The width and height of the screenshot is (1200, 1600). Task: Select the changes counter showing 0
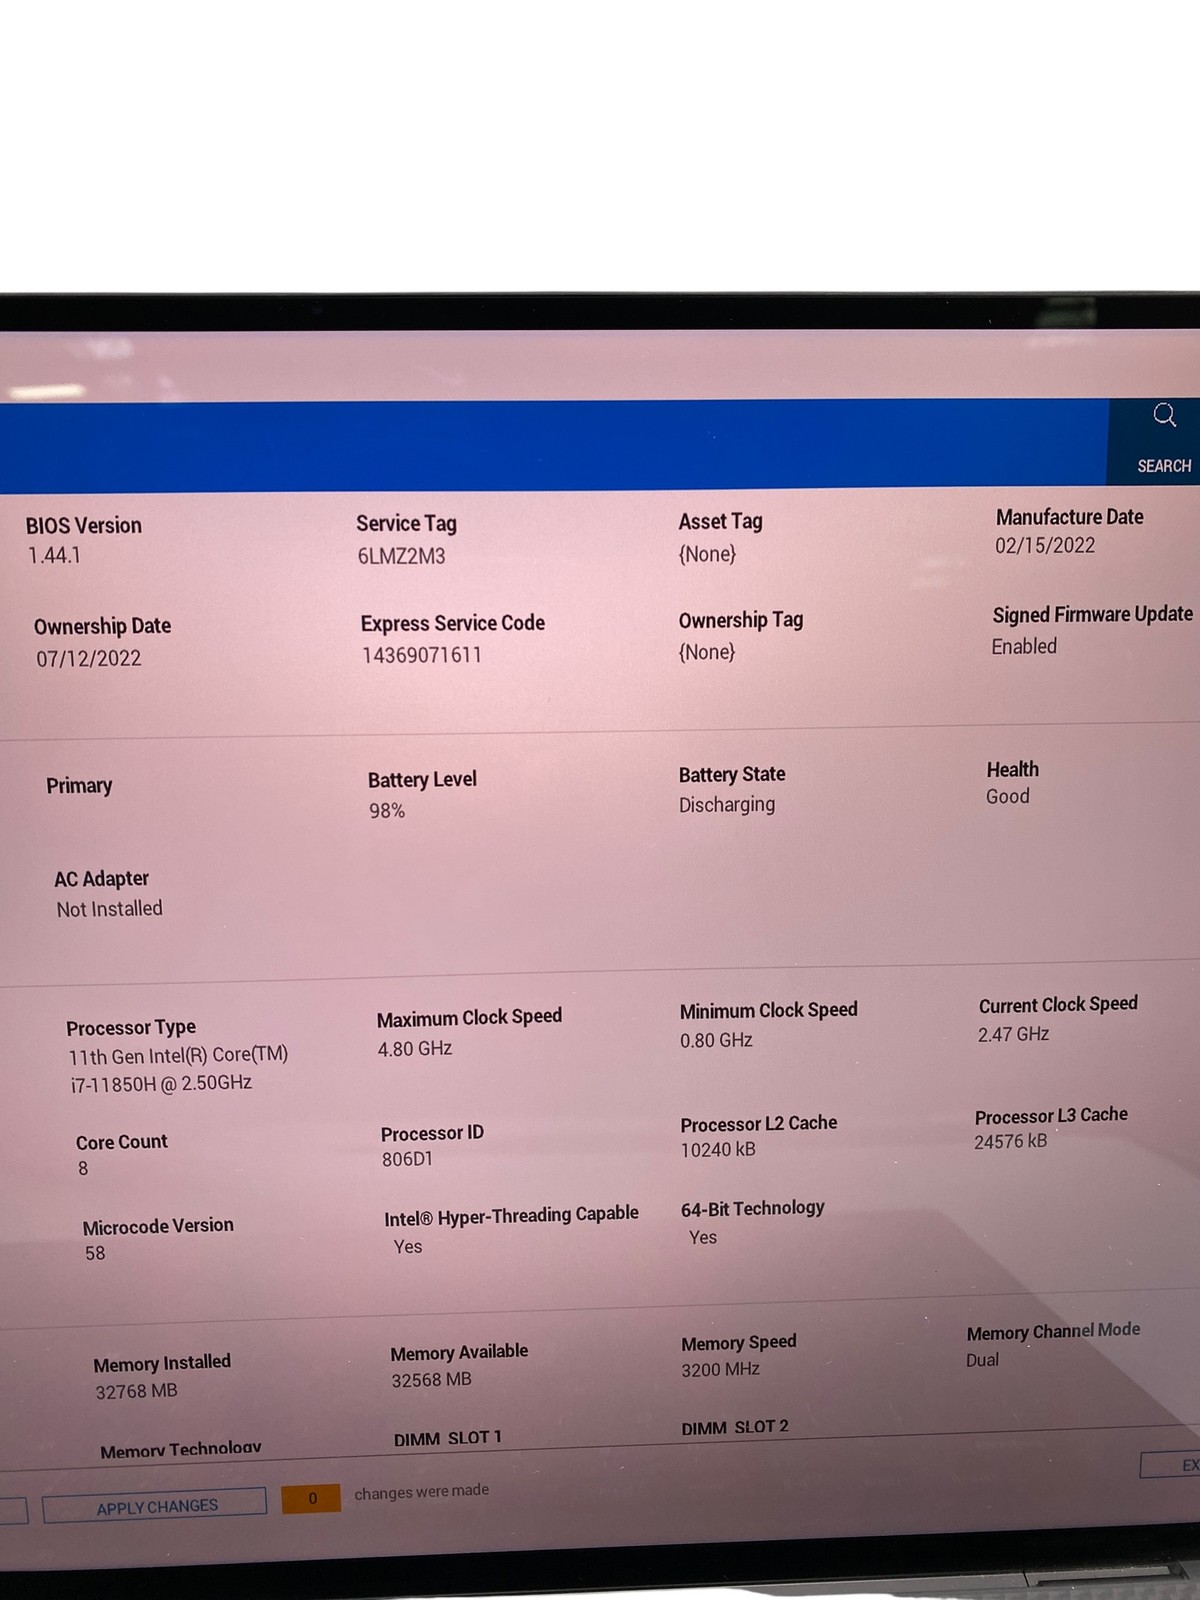pos(311,1498)
